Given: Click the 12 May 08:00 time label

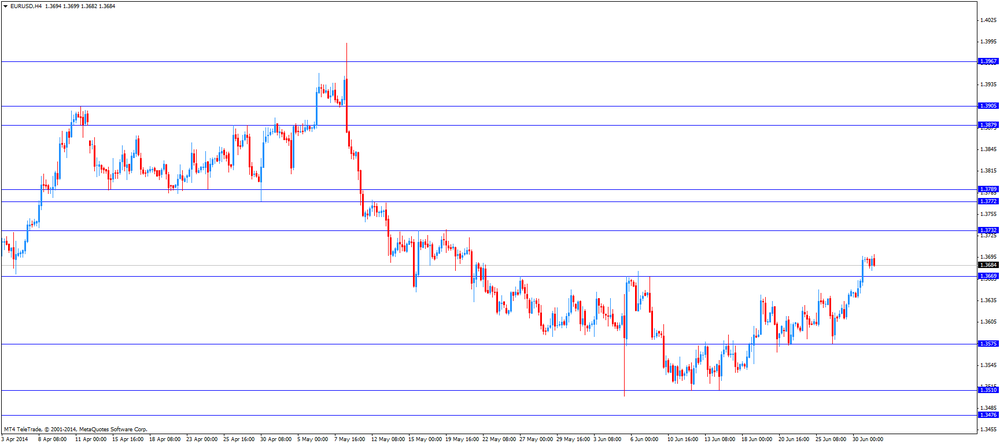Looking at the screenshot, I should (386, 439).
